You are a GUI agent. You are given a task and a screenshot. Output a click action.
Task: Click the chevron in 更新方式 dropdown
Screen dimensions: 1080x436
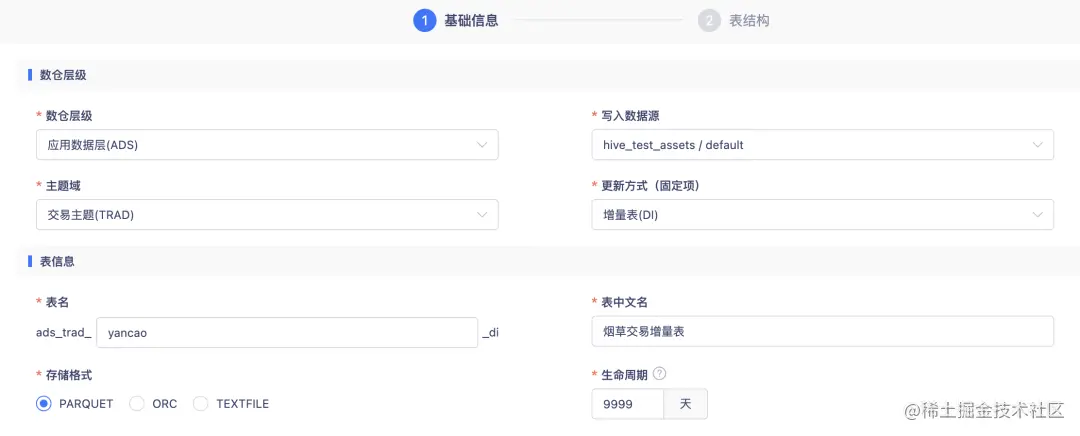(x=1037, y=215)
